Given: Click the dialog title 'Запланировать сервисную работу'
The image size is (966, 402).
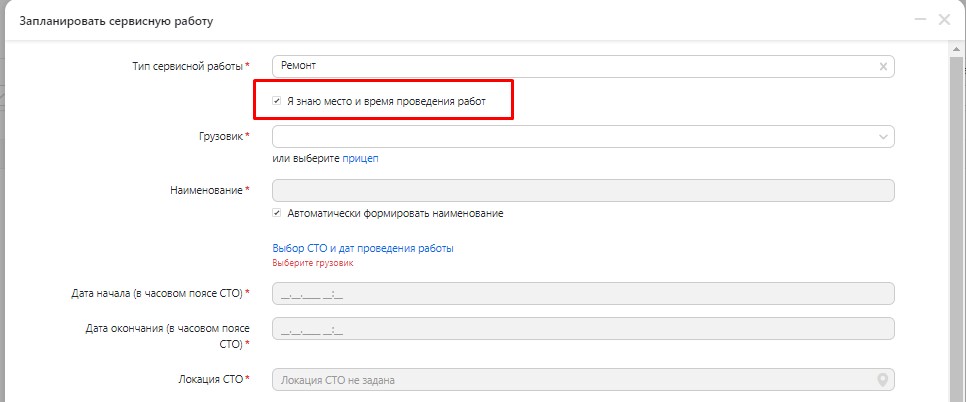Looking at the screenshot, I should point(117,20).
